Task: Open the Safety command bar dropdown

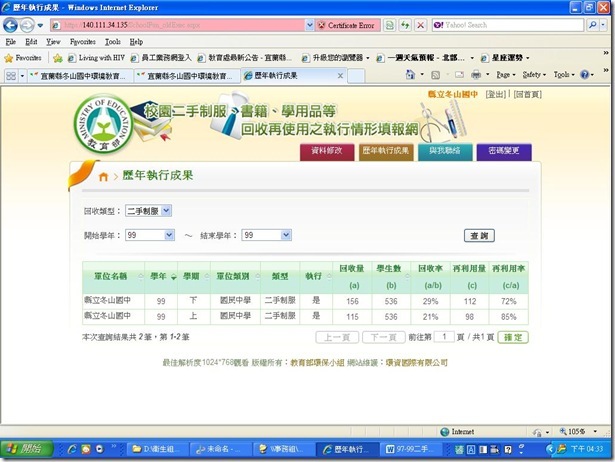Action: click(x=534, y=75)
